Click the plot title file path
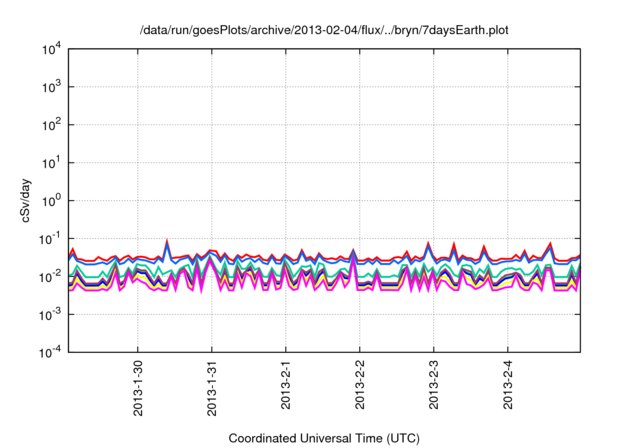The width and height of the screenshot is (640, 448). click(324, 30)
